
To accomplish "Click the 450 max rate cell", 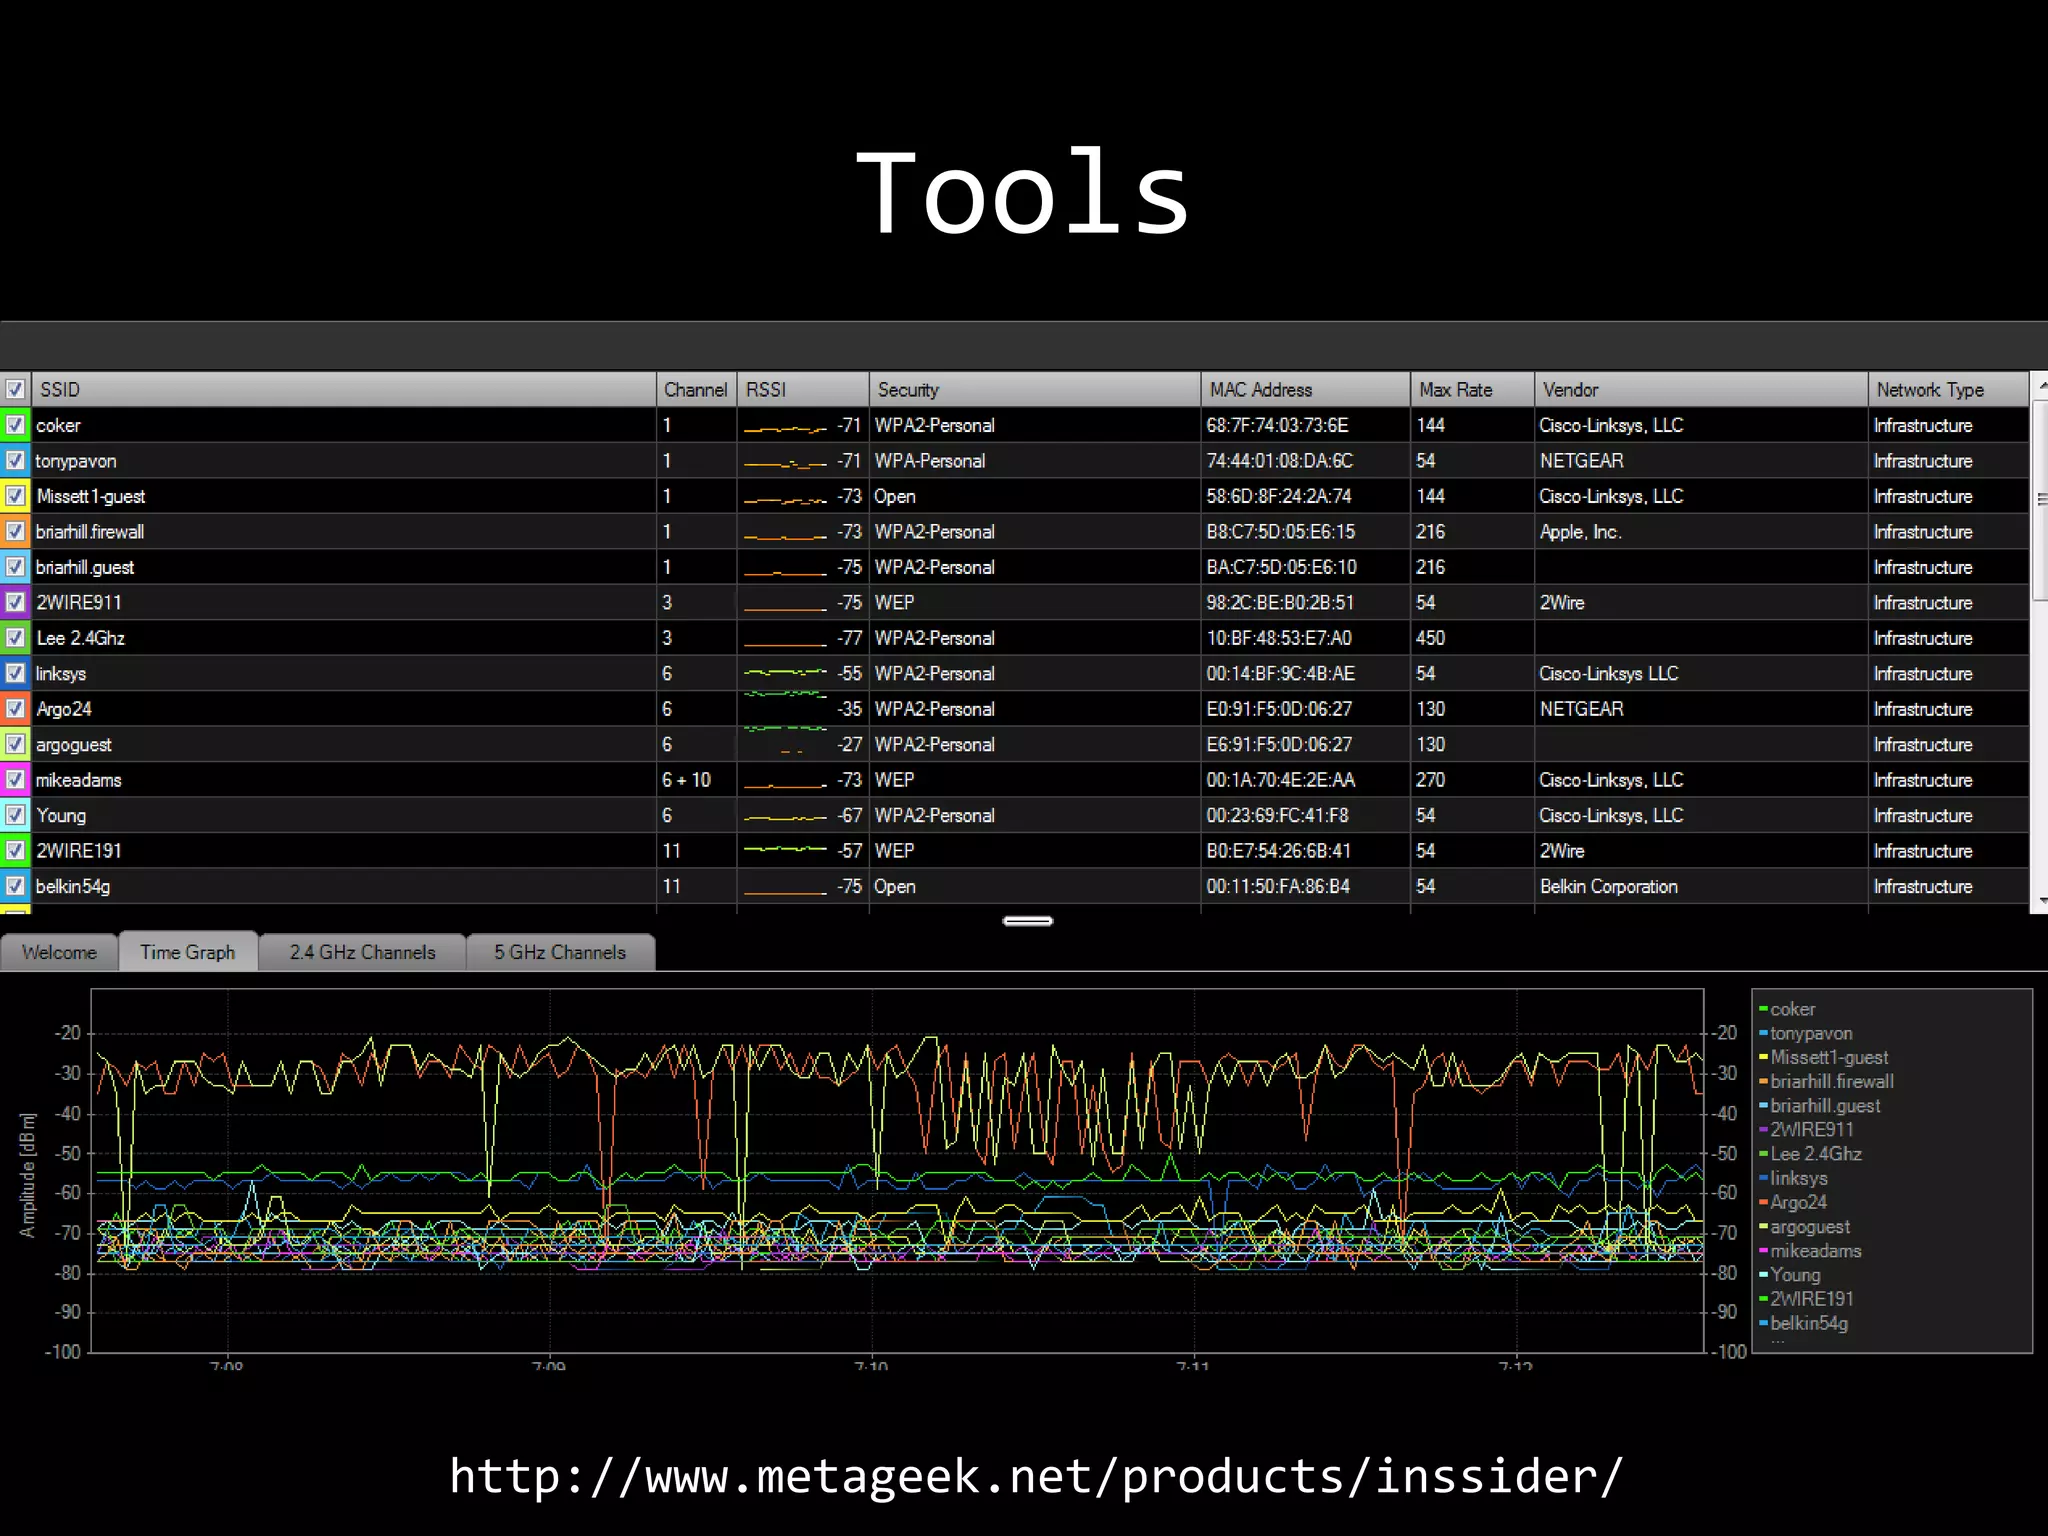I will [x=1472, y=637].
